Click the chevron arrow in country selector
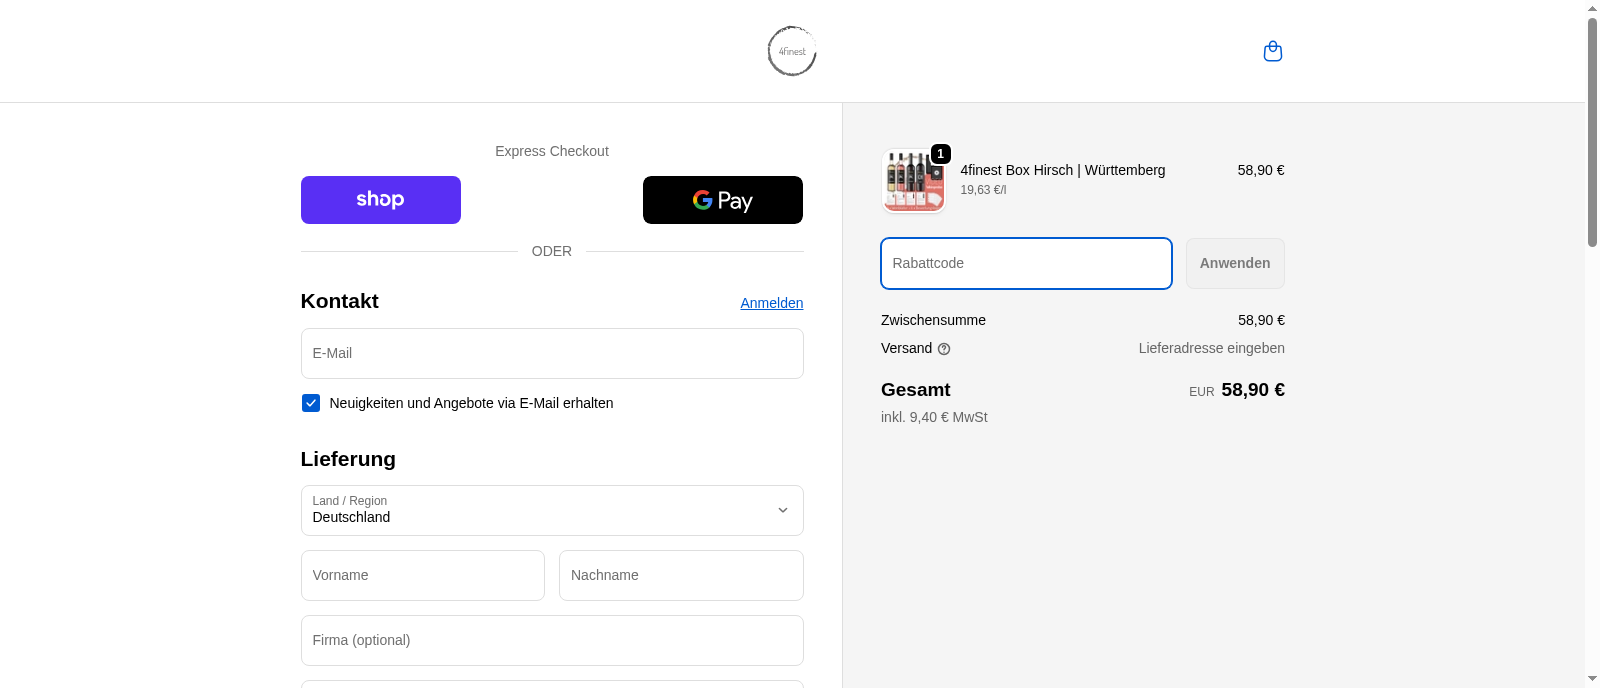 click(782, 510)
